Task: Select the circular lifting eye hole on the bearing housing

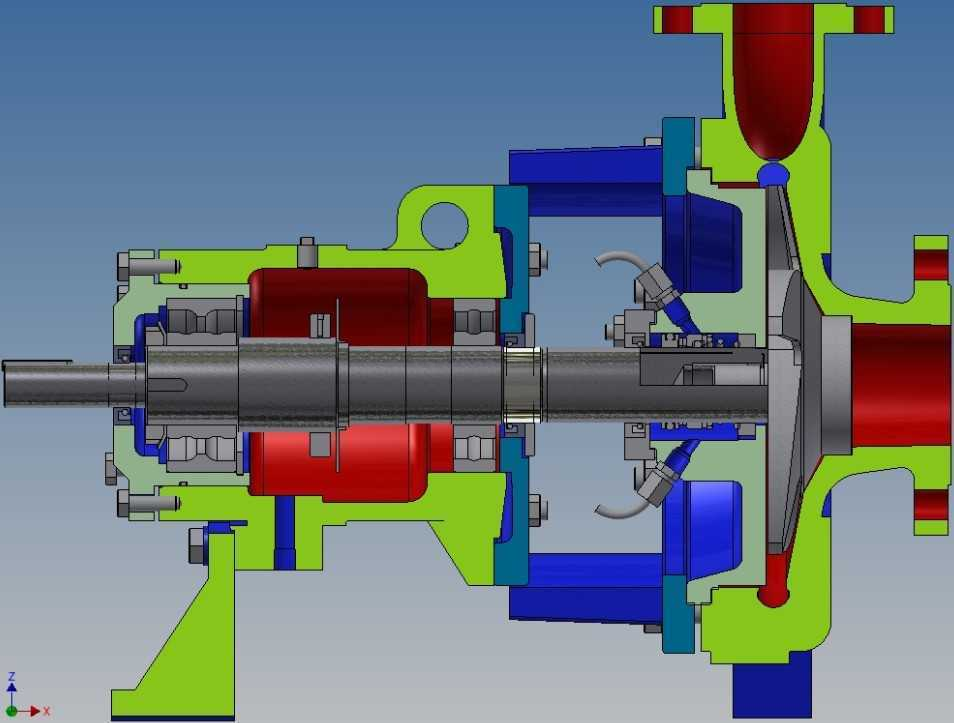Action: tap(444, 224)
